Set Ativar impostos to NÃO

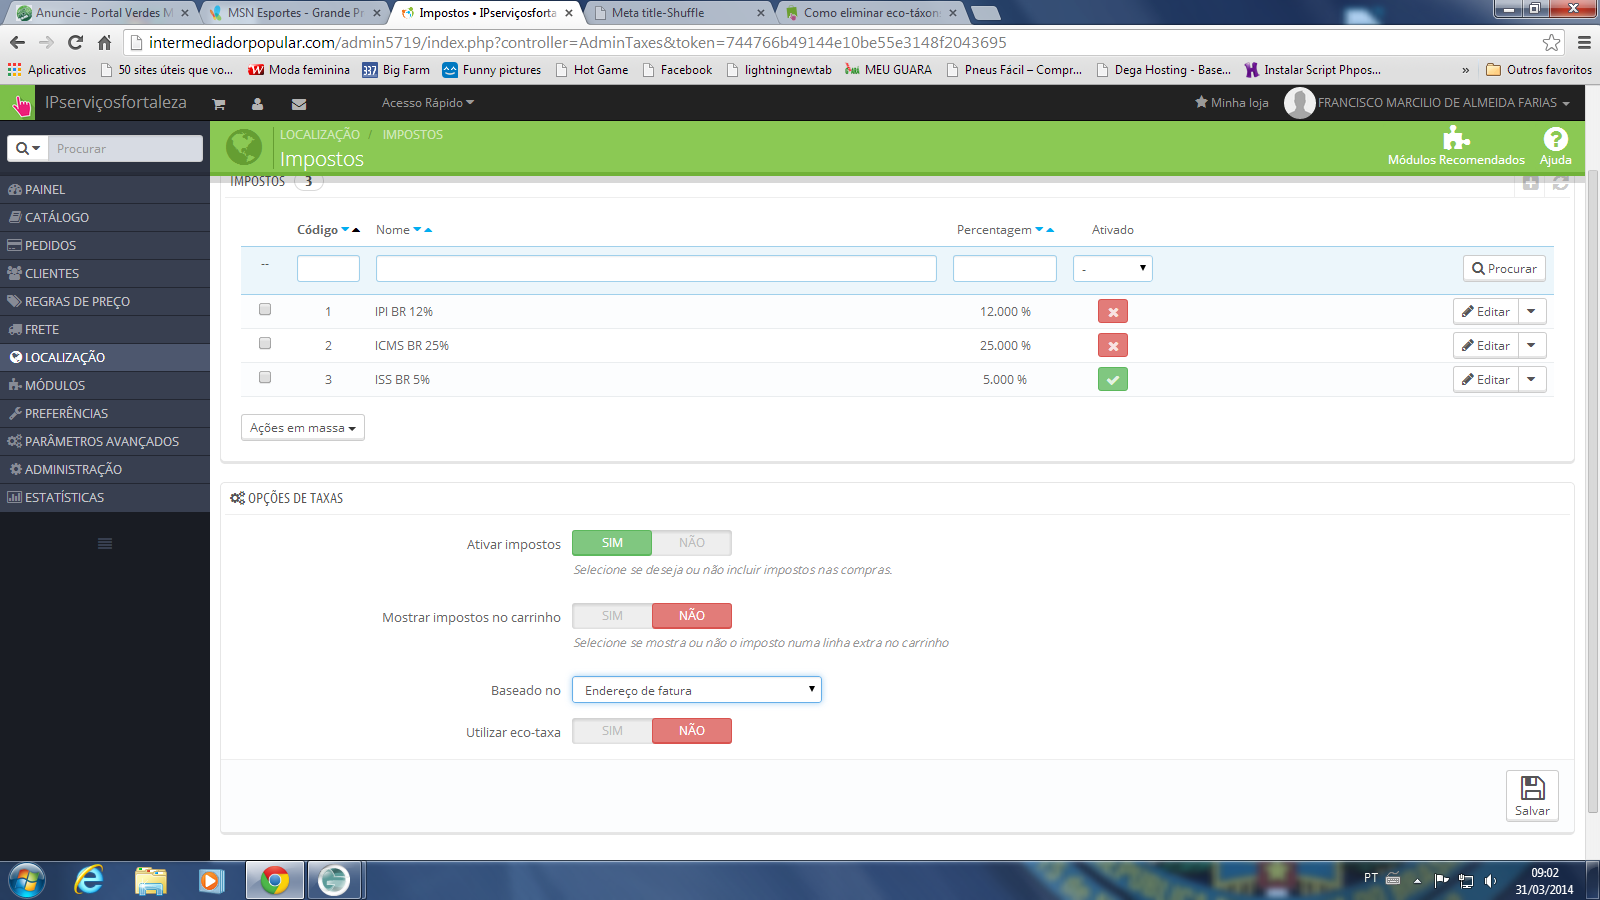(692, 543)
